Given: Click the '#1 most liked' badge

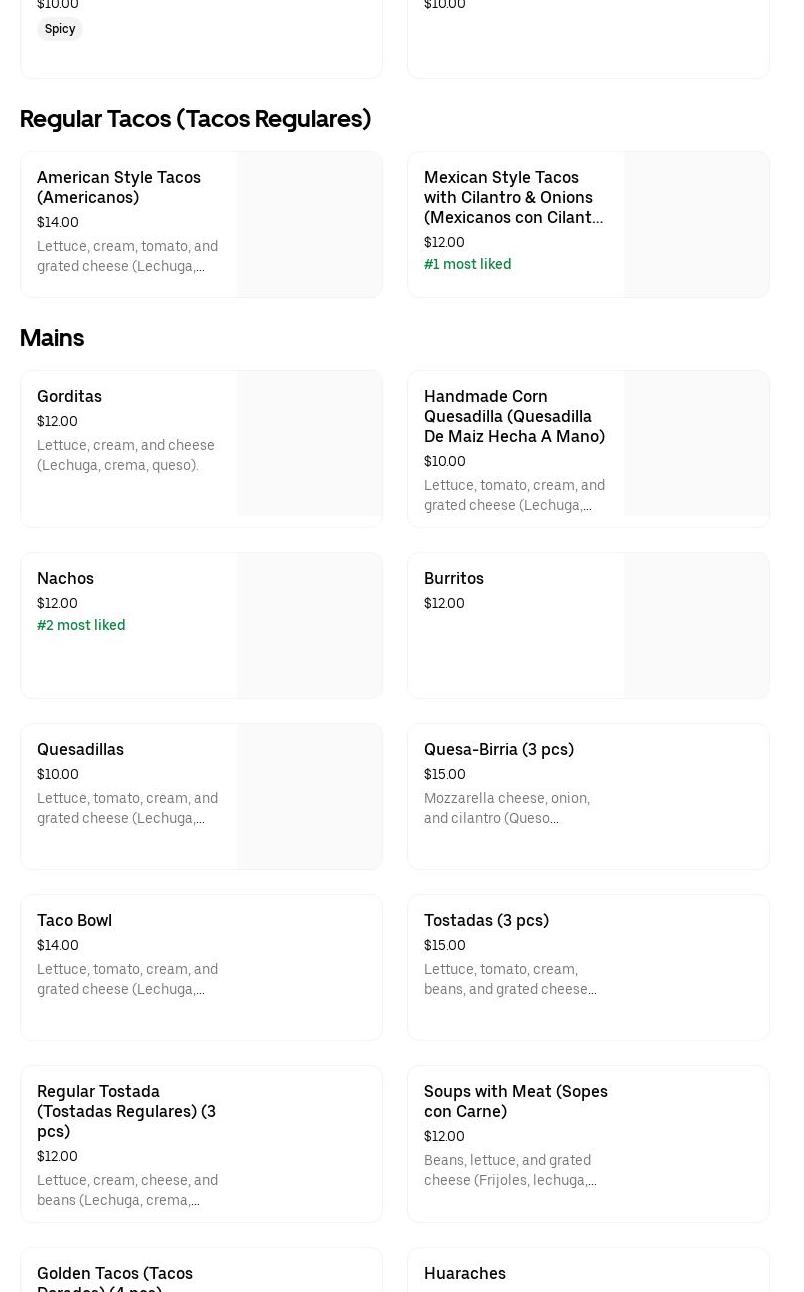Looking at the screenshot, I should [467, 264].
